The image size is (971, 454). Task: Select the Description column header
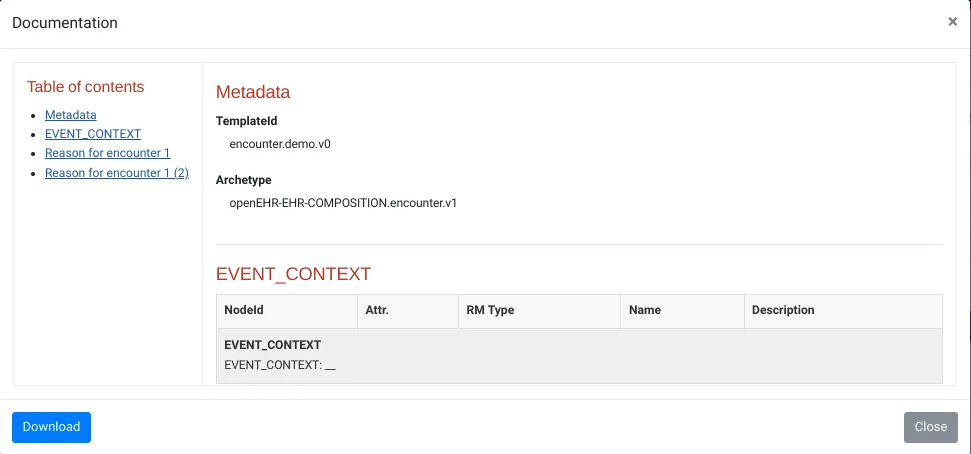click(x=783, y=310)
